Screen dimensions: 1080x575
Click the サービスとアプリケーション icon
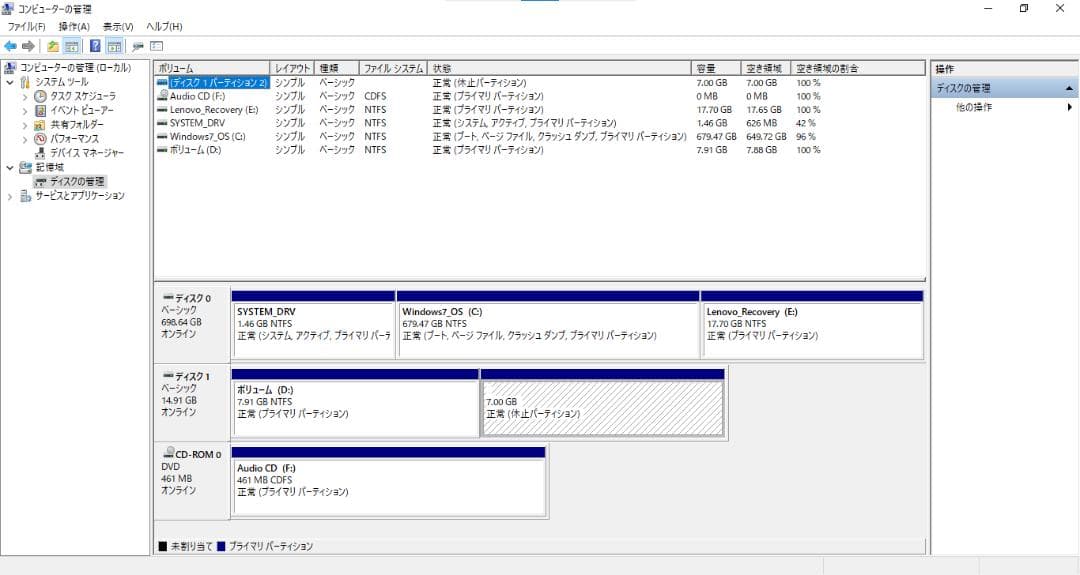pos(25,196)
